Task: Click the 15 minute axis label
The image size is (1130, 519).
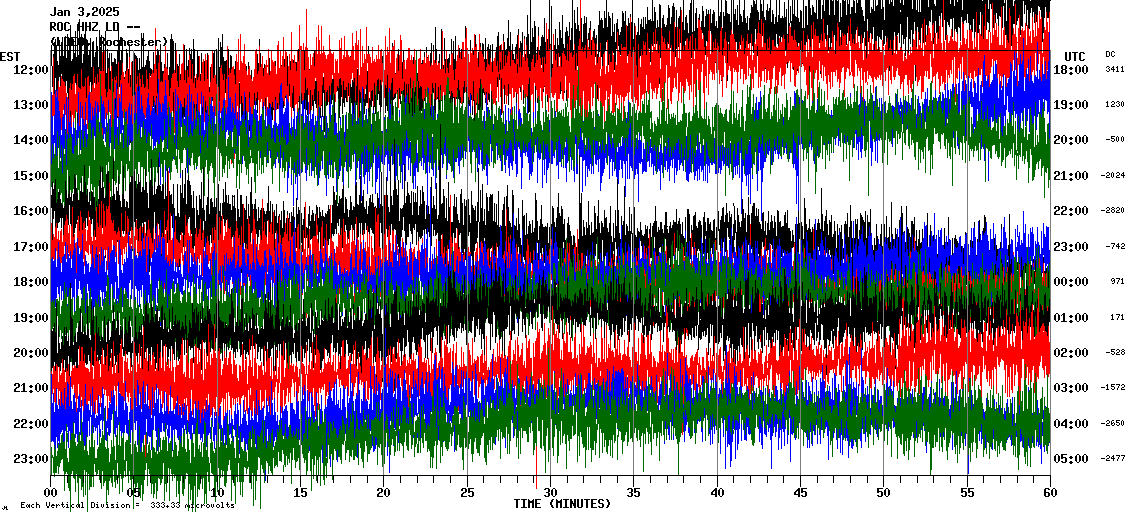Action: coord(301,493)
